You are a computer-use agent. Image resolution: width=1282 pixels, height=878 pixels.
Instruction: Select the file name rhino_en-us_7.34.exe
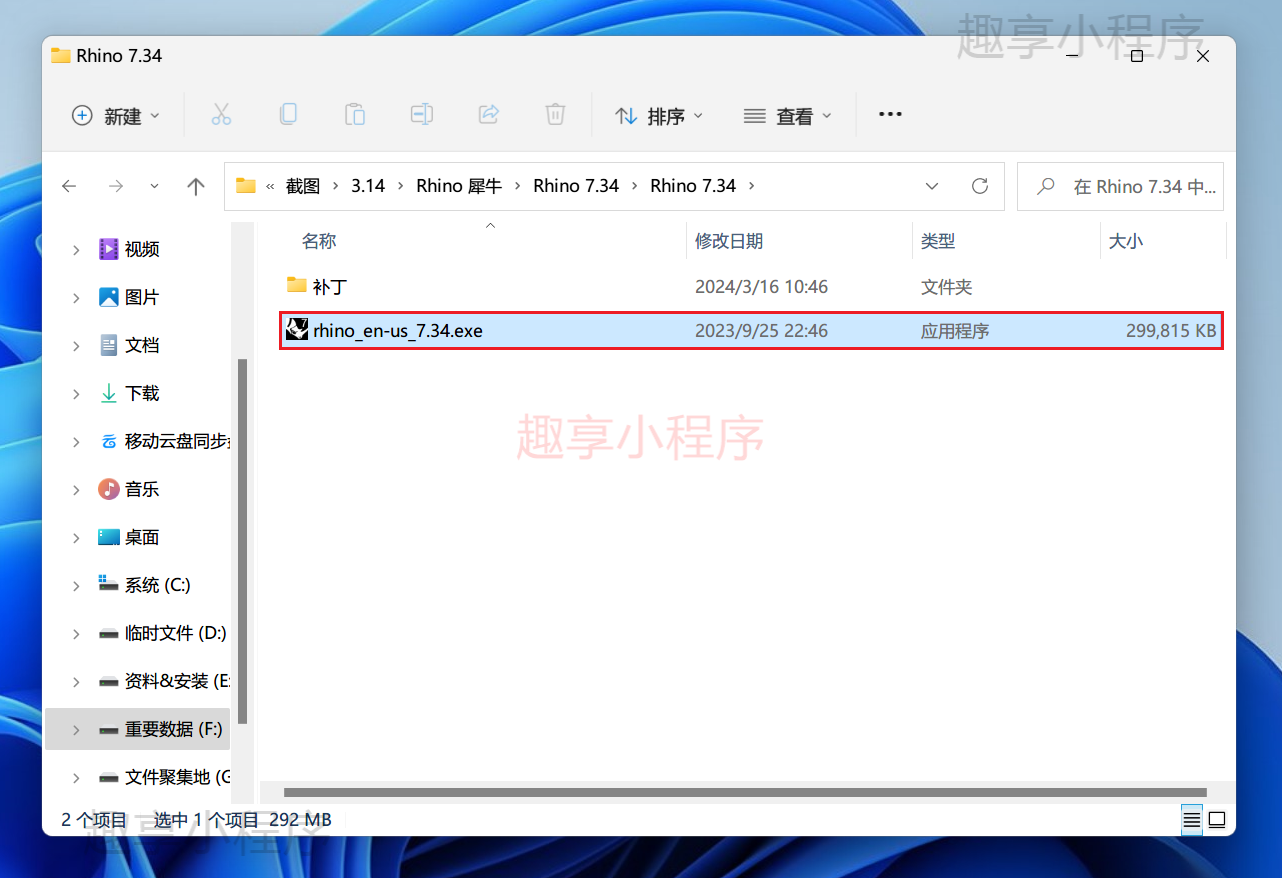(x=398, y=331)
